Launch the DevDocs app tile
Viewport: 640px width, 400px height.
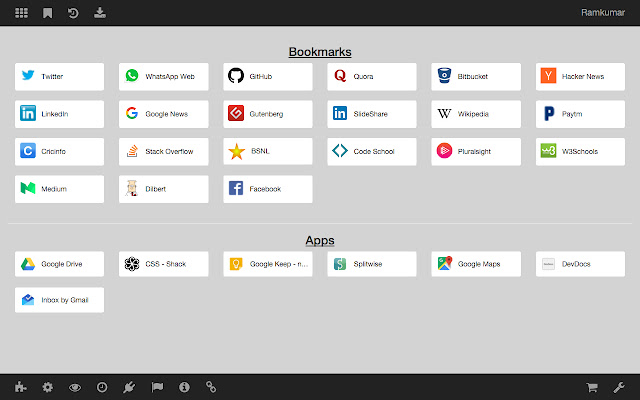tap(580, 264)
